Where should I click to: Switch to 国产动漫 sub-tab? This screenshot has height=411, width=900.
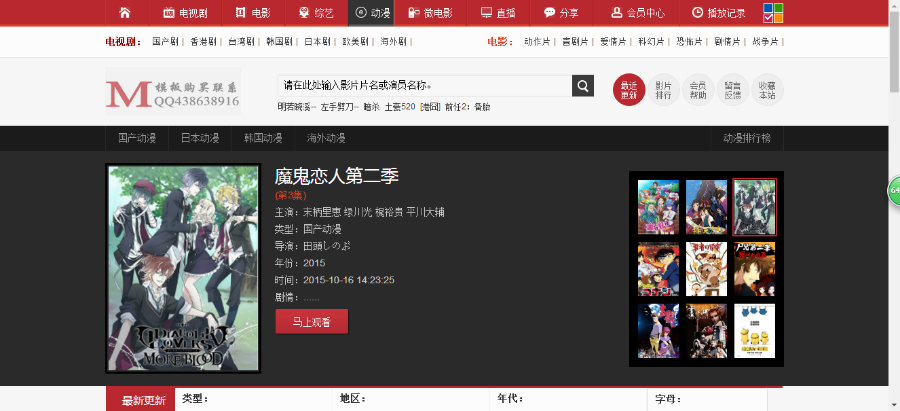[x=137, y=138]
